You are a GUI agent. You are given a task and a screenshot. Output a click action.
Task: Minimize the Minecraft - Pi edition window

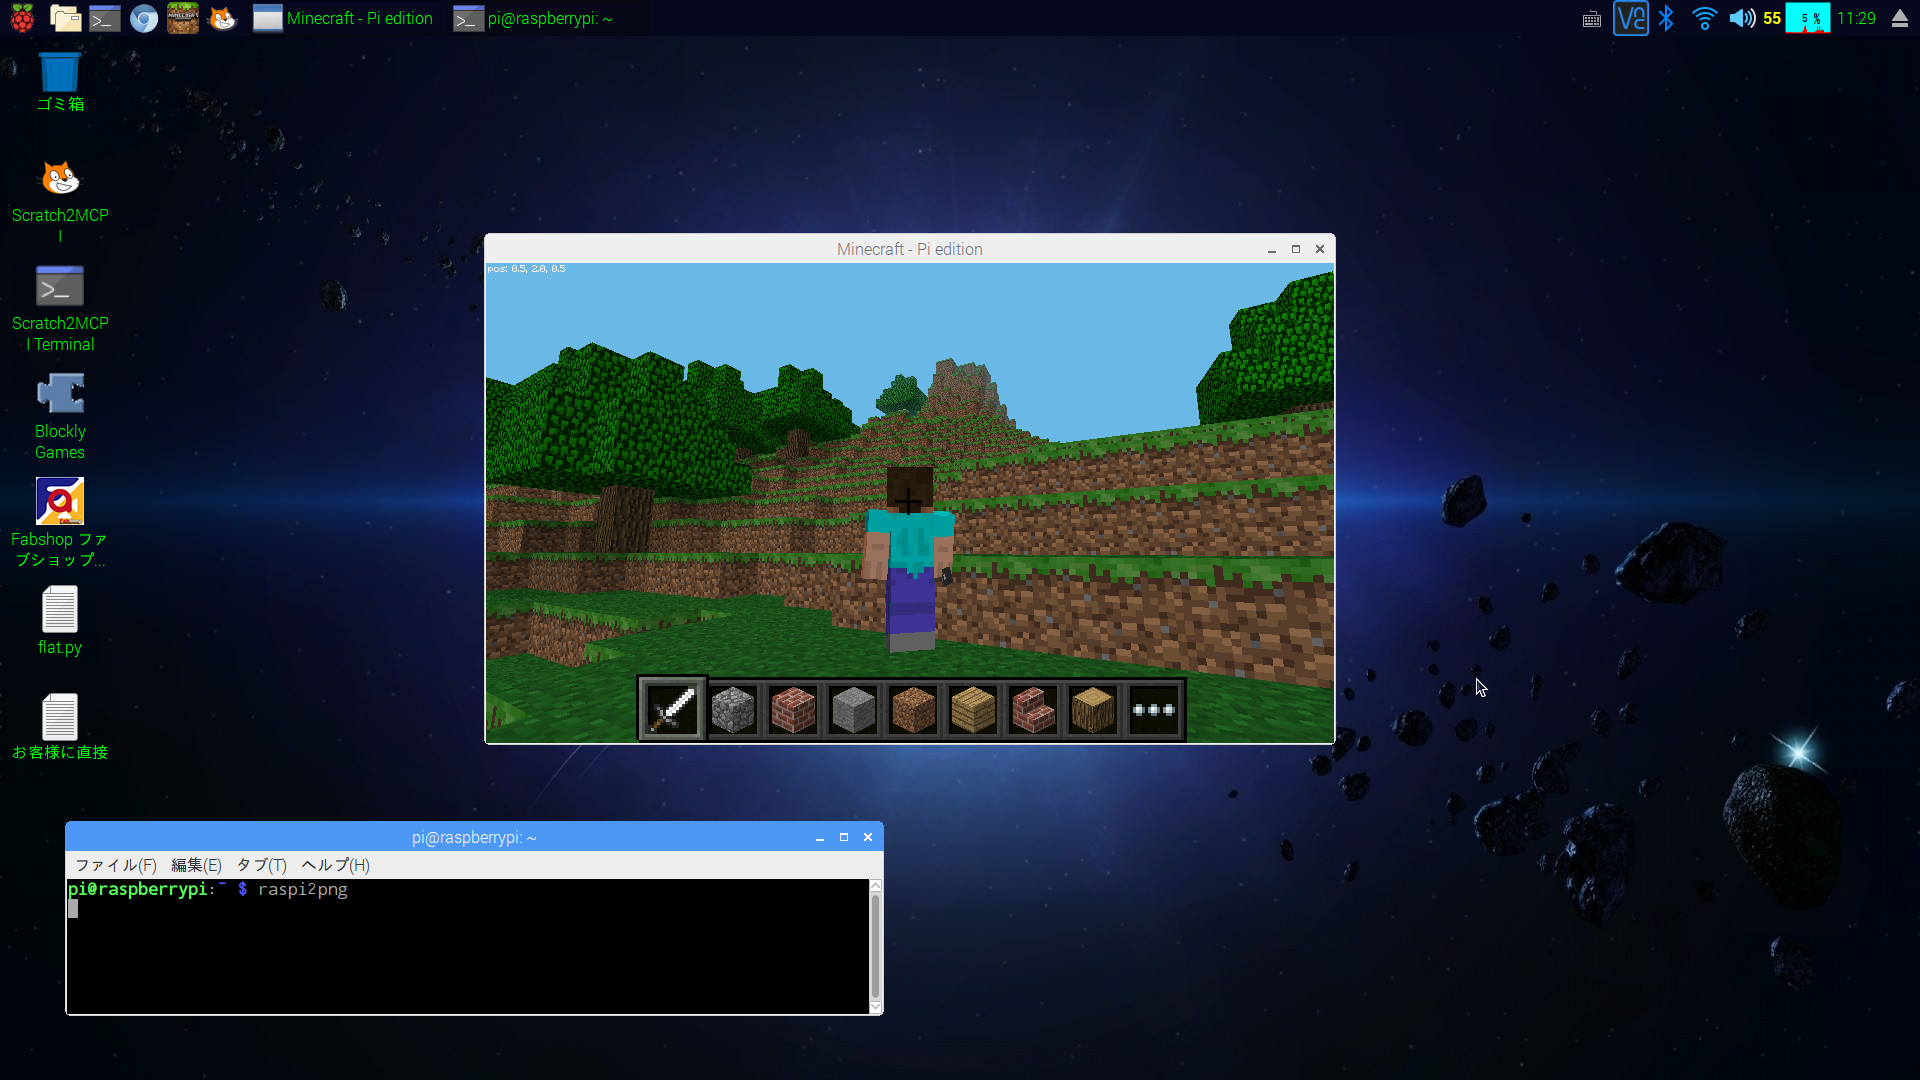[x=1271, y=249]
